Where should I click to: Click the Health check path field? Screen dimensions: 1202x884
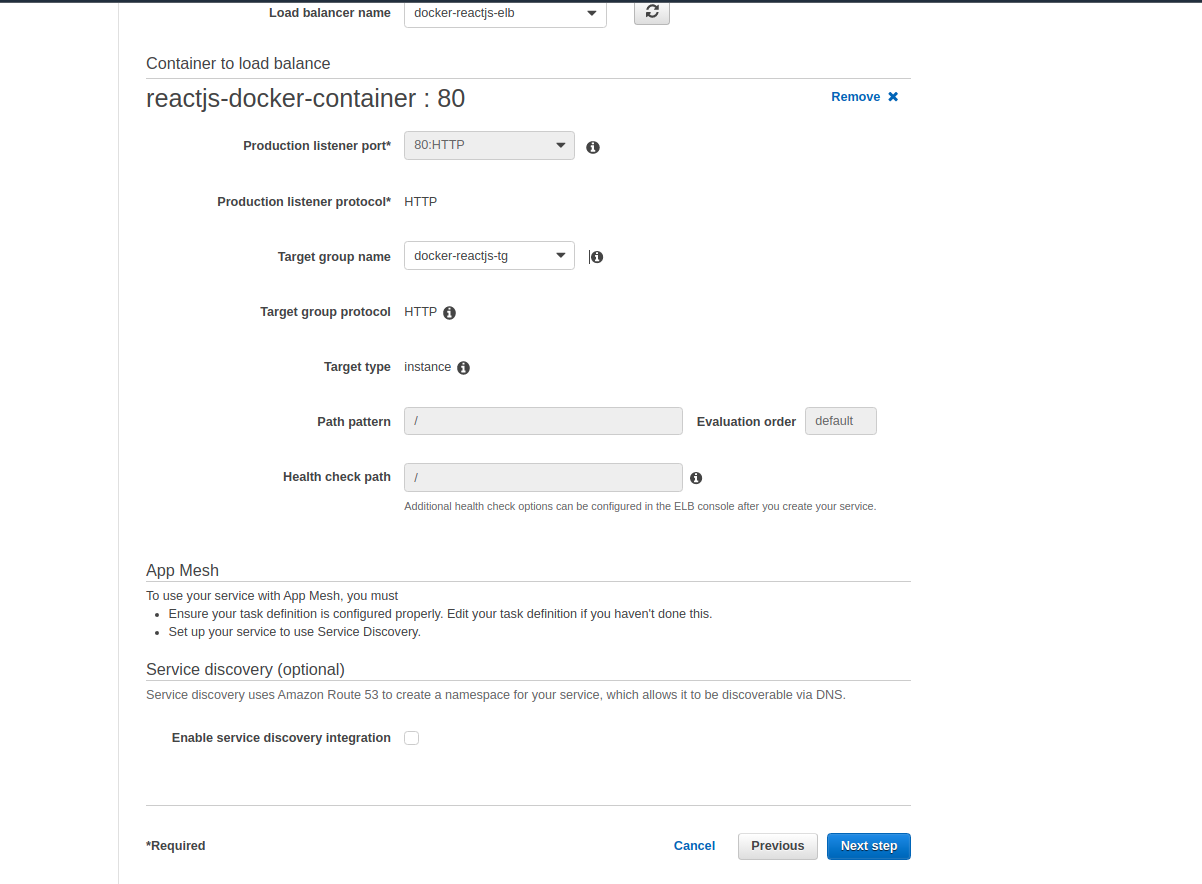point(543,477)
